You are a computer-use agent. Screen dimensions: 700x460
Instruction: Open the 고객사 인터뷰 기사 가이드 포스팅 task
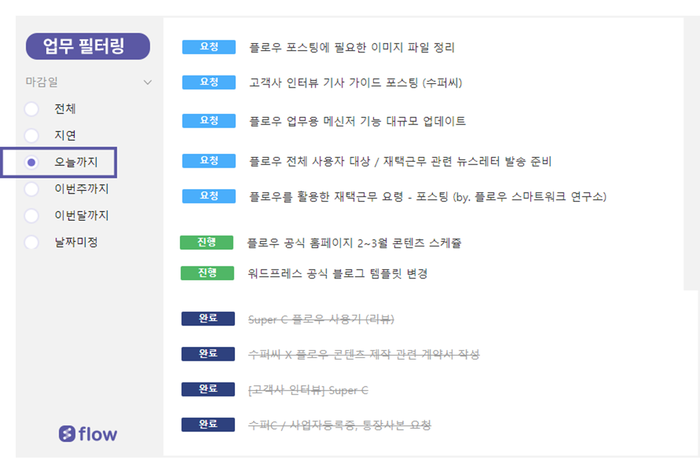[x=355, y=82]
